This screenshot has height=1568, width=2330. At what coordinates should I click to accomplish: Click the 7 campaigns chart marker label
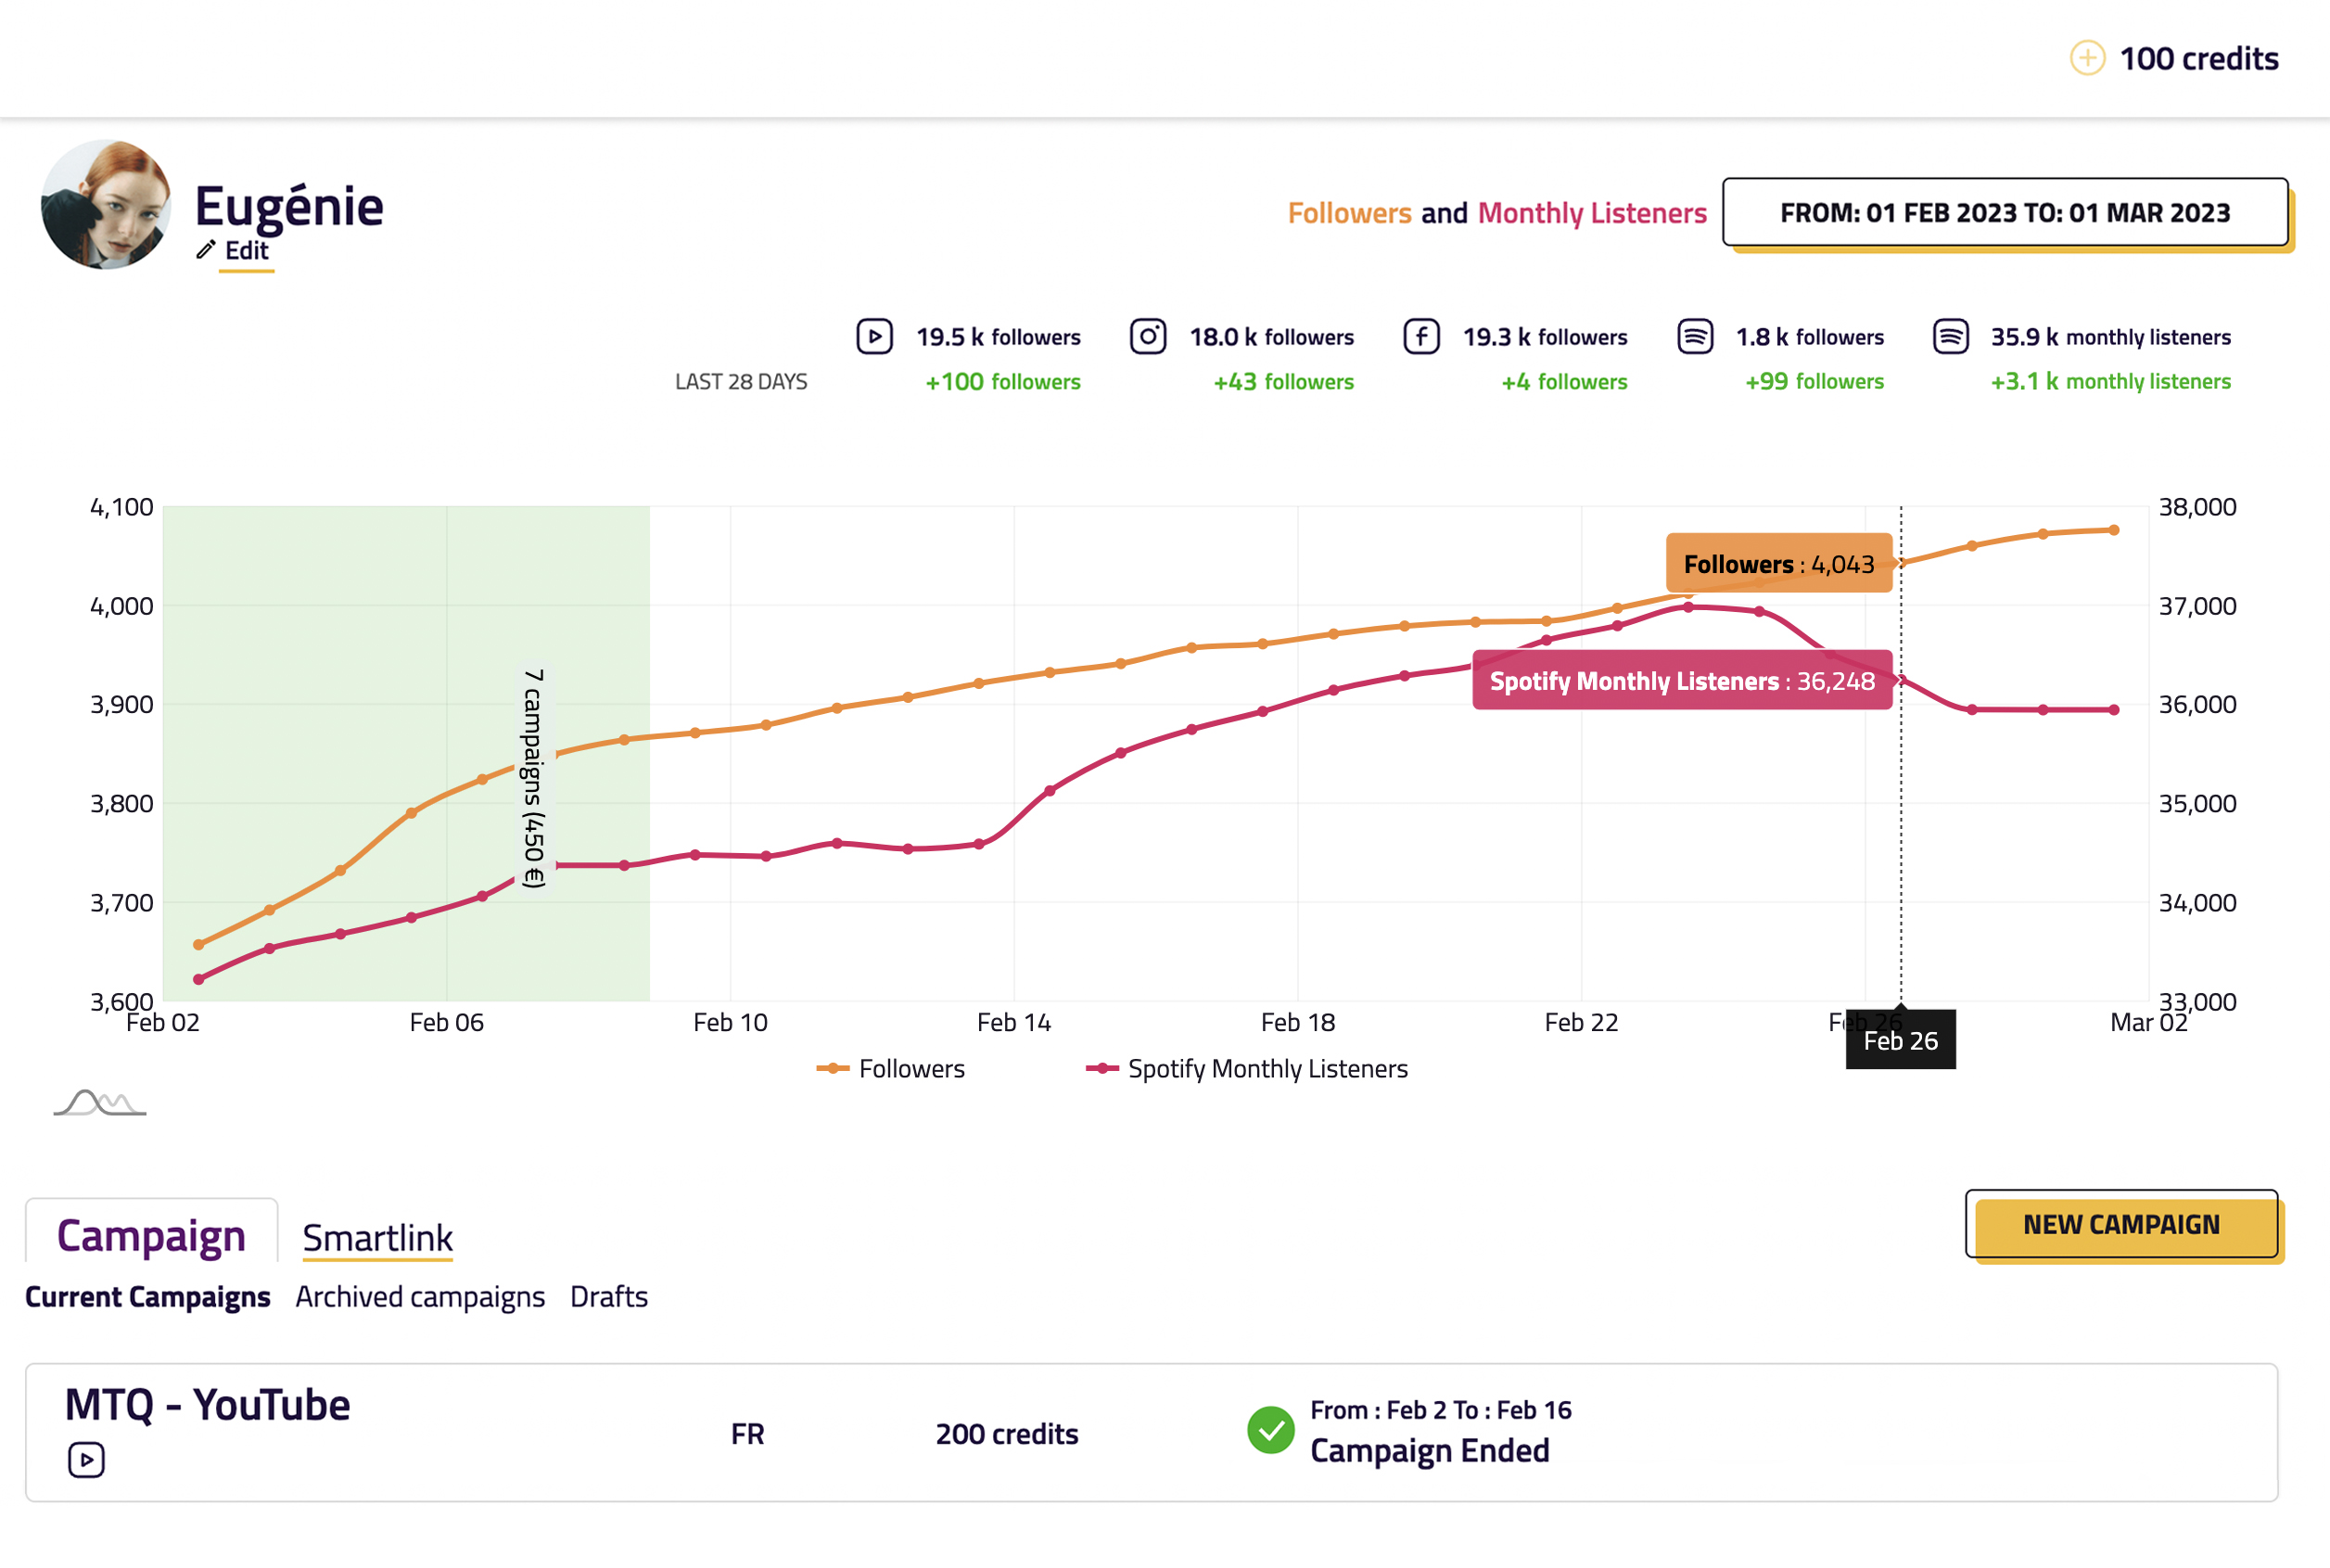534,778
